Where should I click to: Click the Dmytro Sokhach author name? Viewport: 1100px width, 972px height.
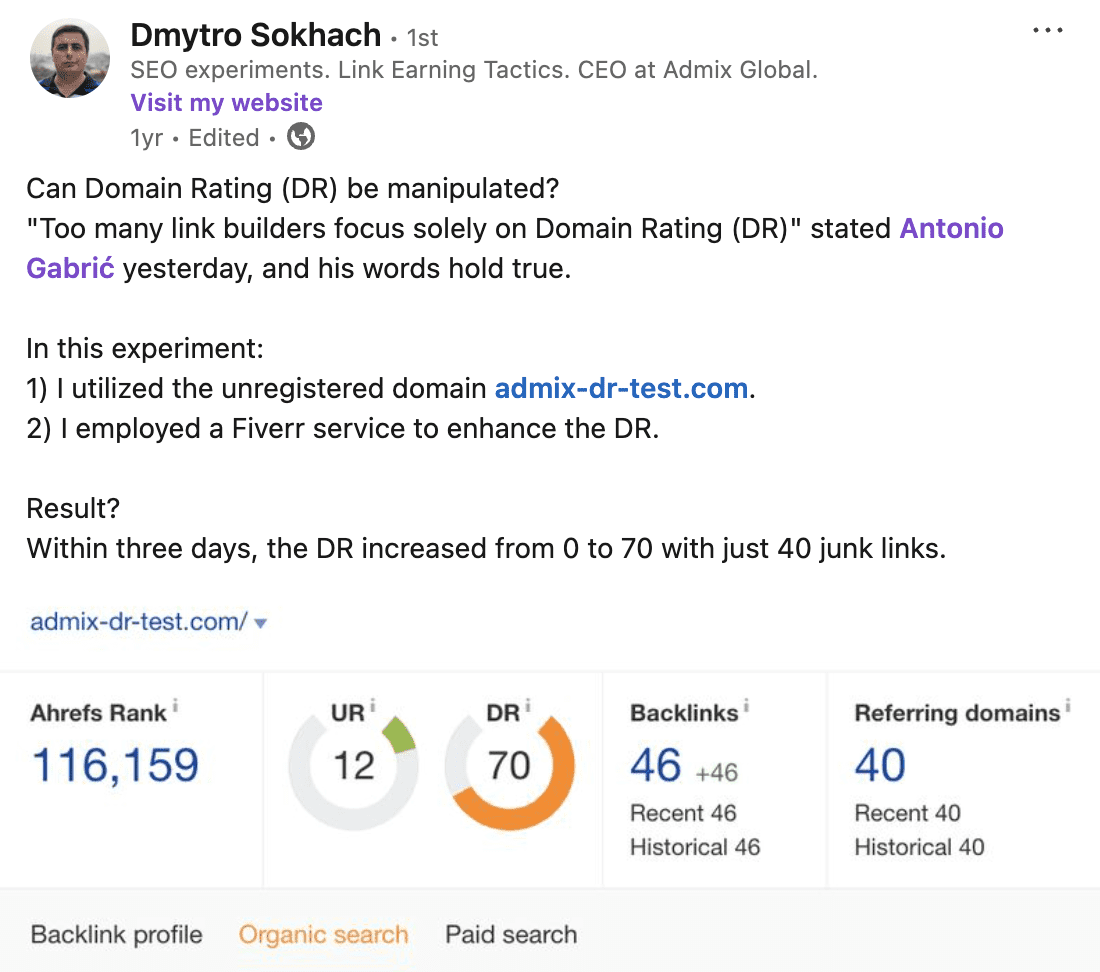click(x=255, y=34)
